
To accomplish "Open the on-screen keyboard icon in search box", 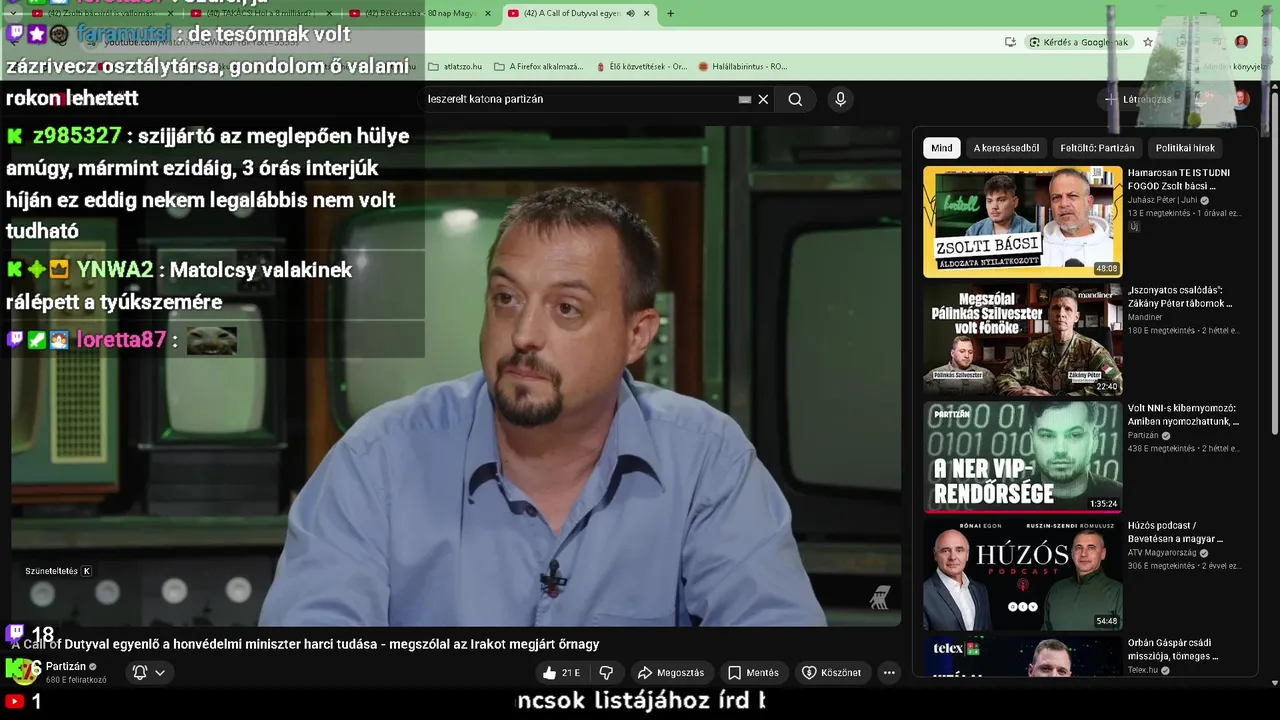I will [745, 99].
